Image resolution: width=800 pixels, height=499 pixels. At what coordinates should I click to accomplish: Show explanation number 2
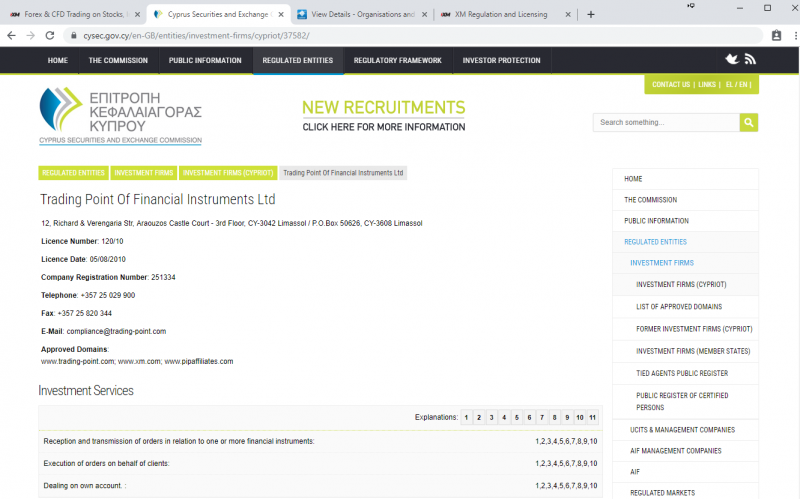[479, 417]
